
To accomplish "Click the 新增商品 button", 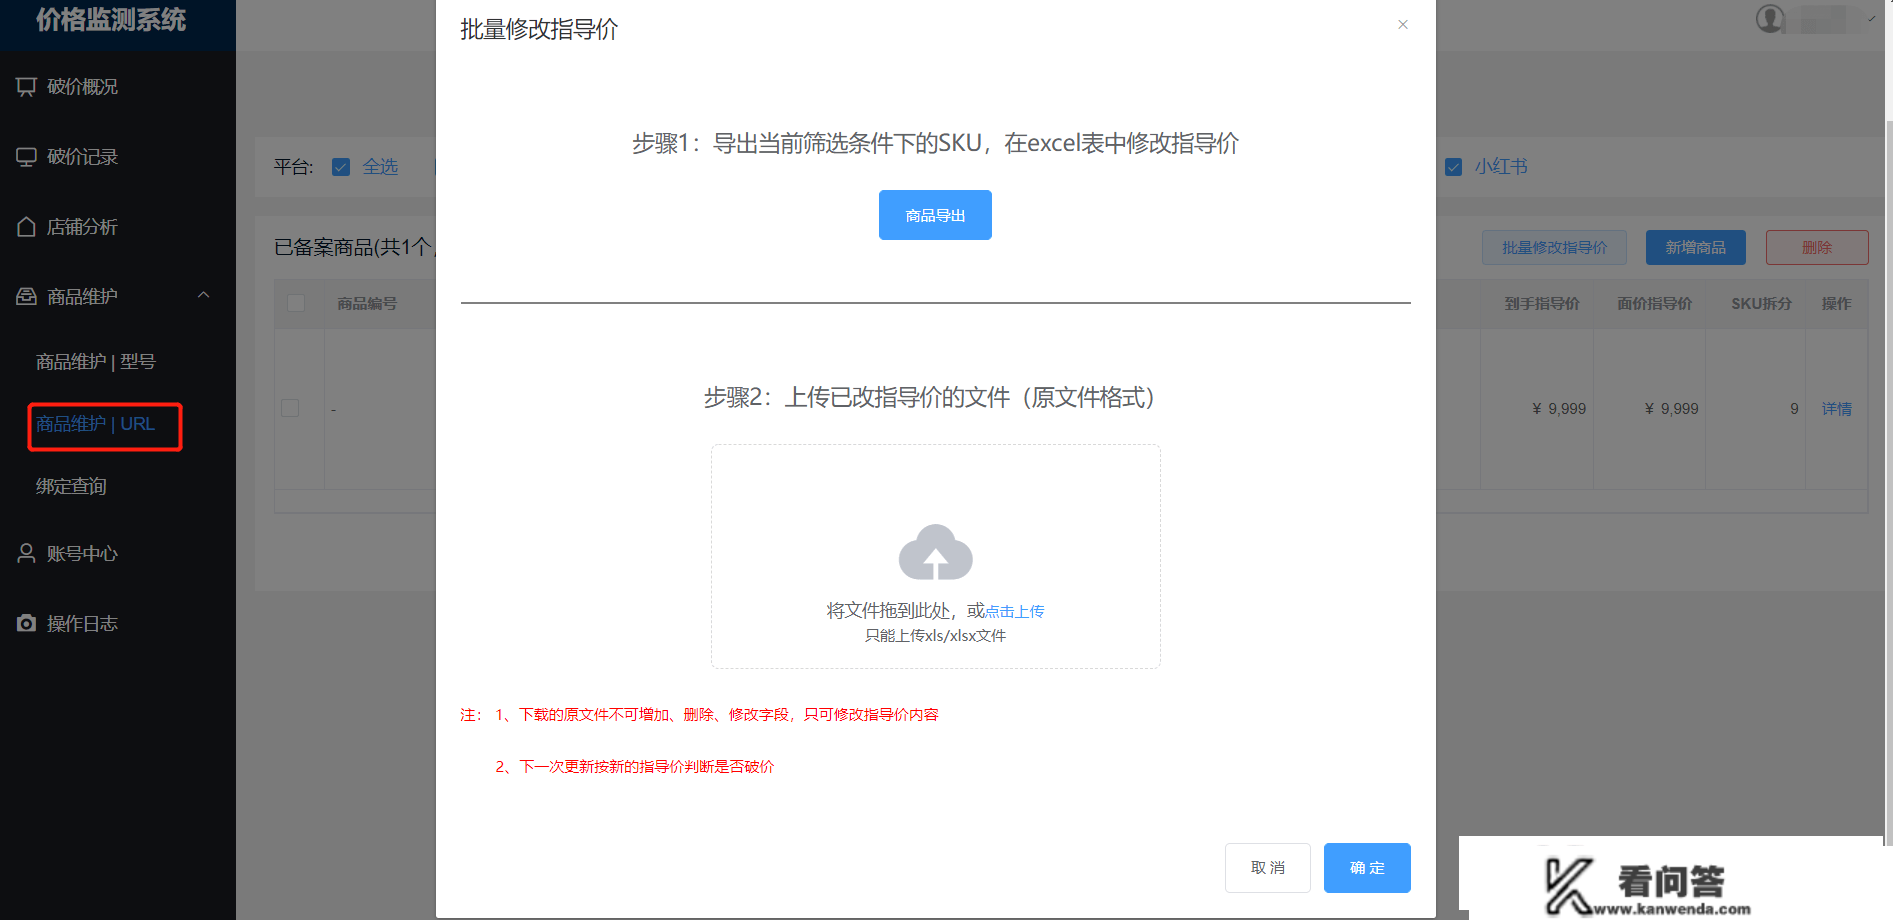I will [x=1696, y=248].
